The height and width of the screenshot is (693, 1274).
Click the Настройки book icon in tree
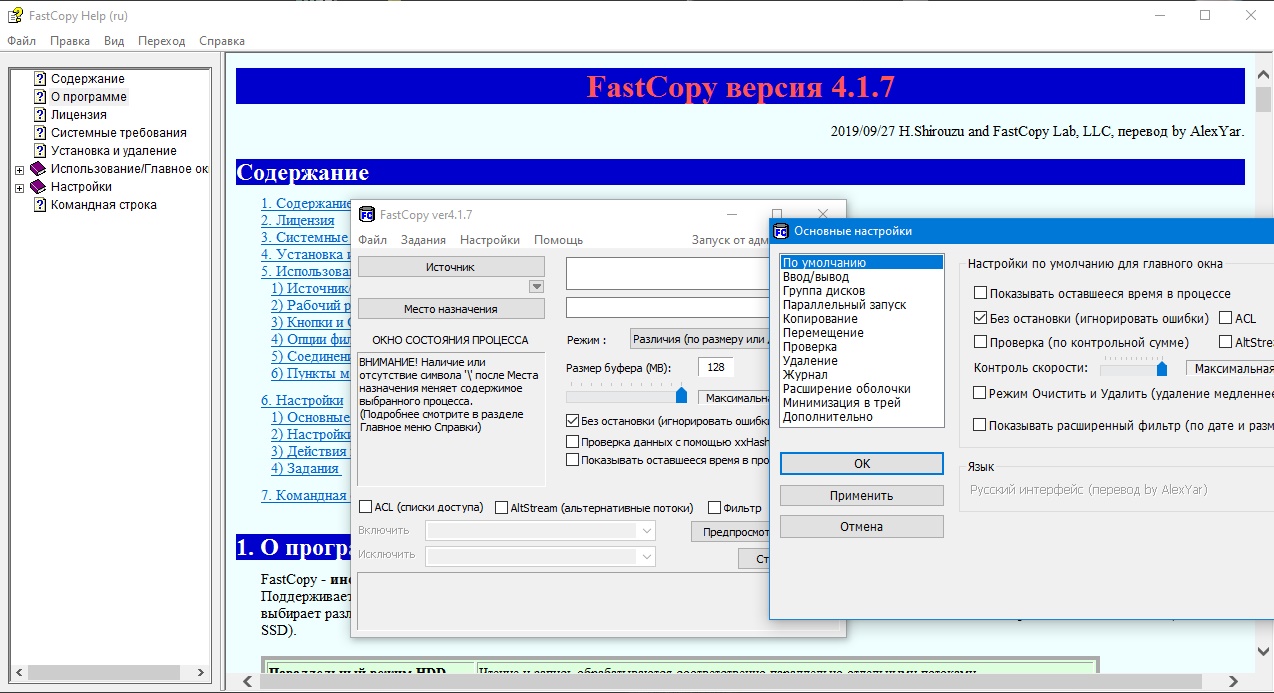tap(38, 187)
